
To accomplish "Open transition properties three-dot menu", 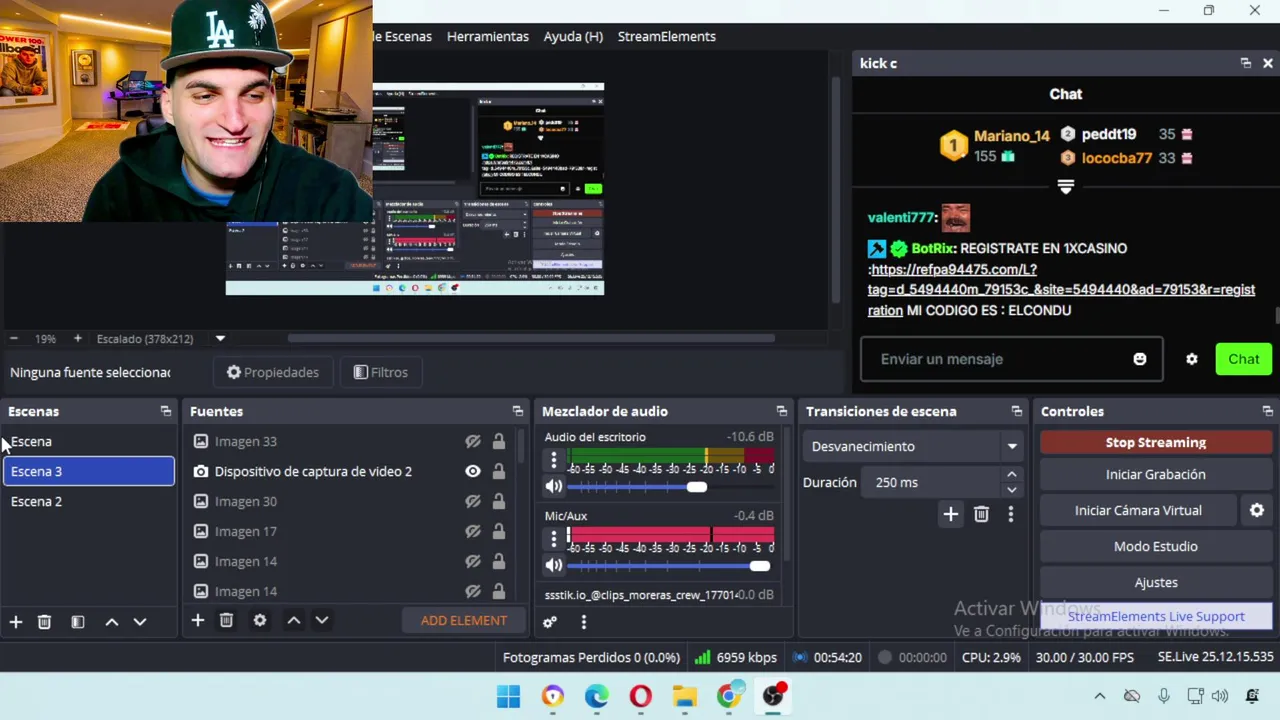I will (x=1011, y=514).
